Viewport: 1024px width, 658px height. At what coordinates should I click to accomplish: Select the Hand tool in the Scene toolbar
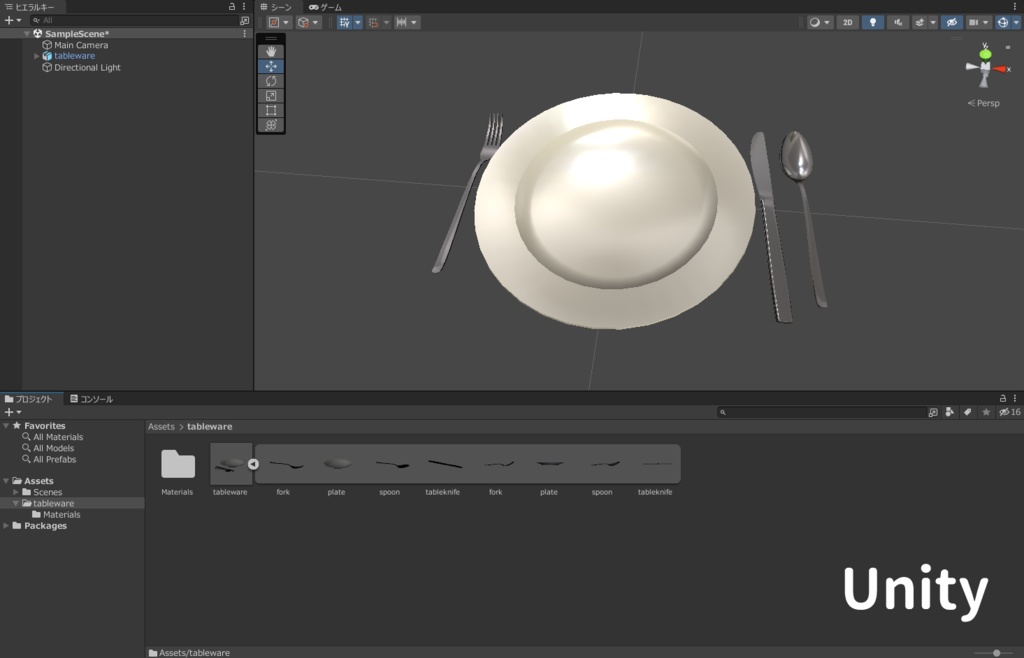point(270,50)
